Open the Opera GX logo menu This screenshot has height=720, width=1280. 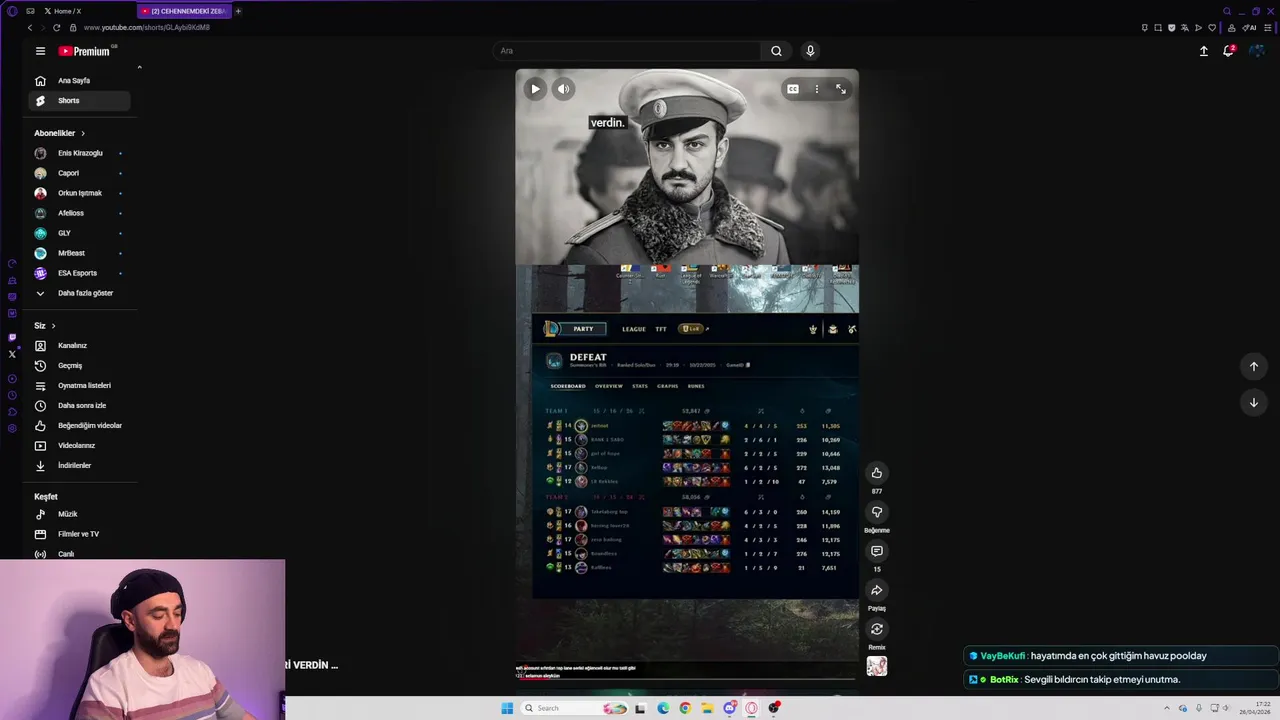[12, 11]
